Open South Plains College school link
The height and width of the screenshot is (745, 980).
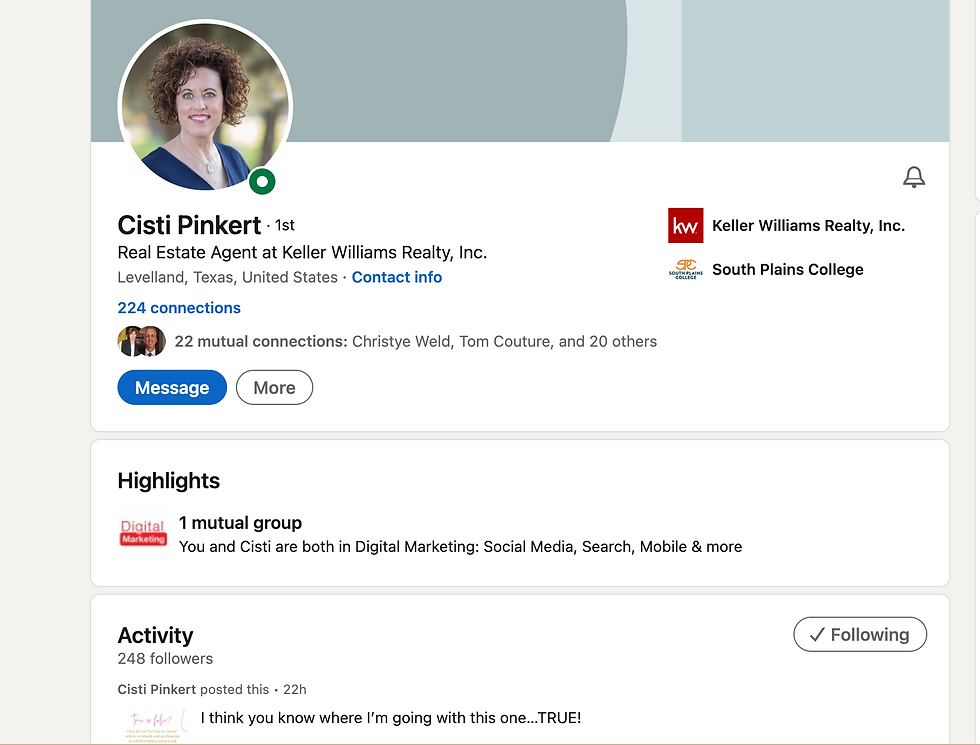click(x=788, y=269)
